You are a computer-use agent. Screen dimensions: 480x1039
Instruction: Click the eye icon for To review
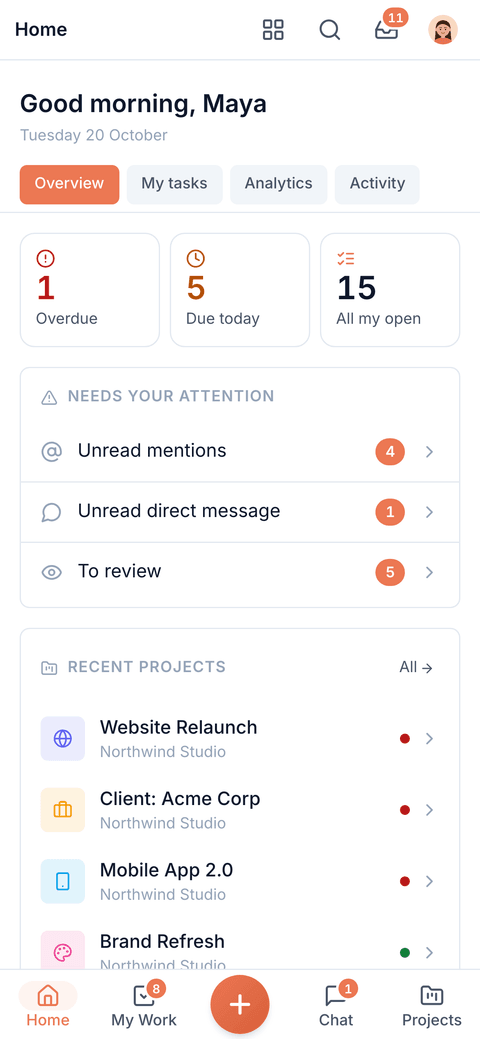click(x=51, y=573)
